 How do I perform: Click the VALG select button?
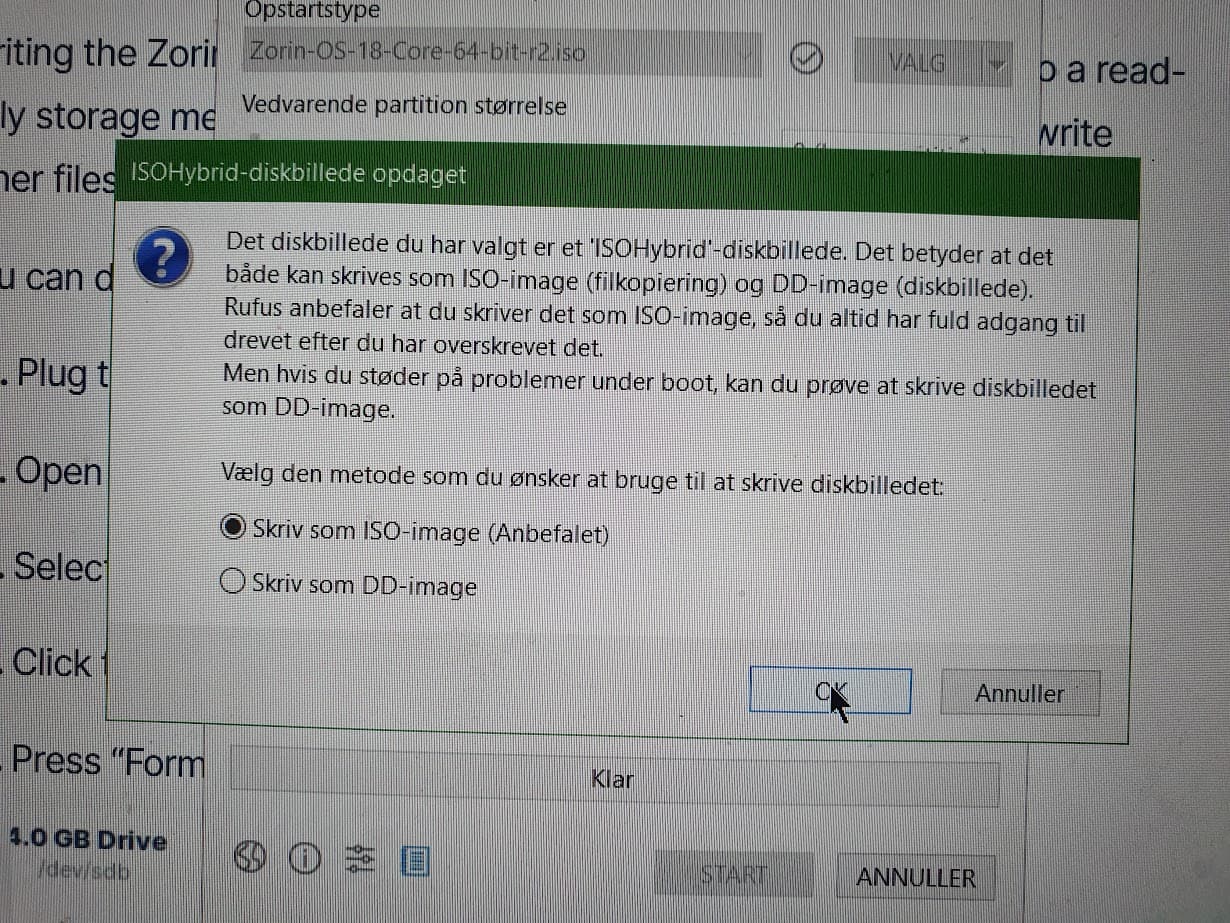pos(916,64)
